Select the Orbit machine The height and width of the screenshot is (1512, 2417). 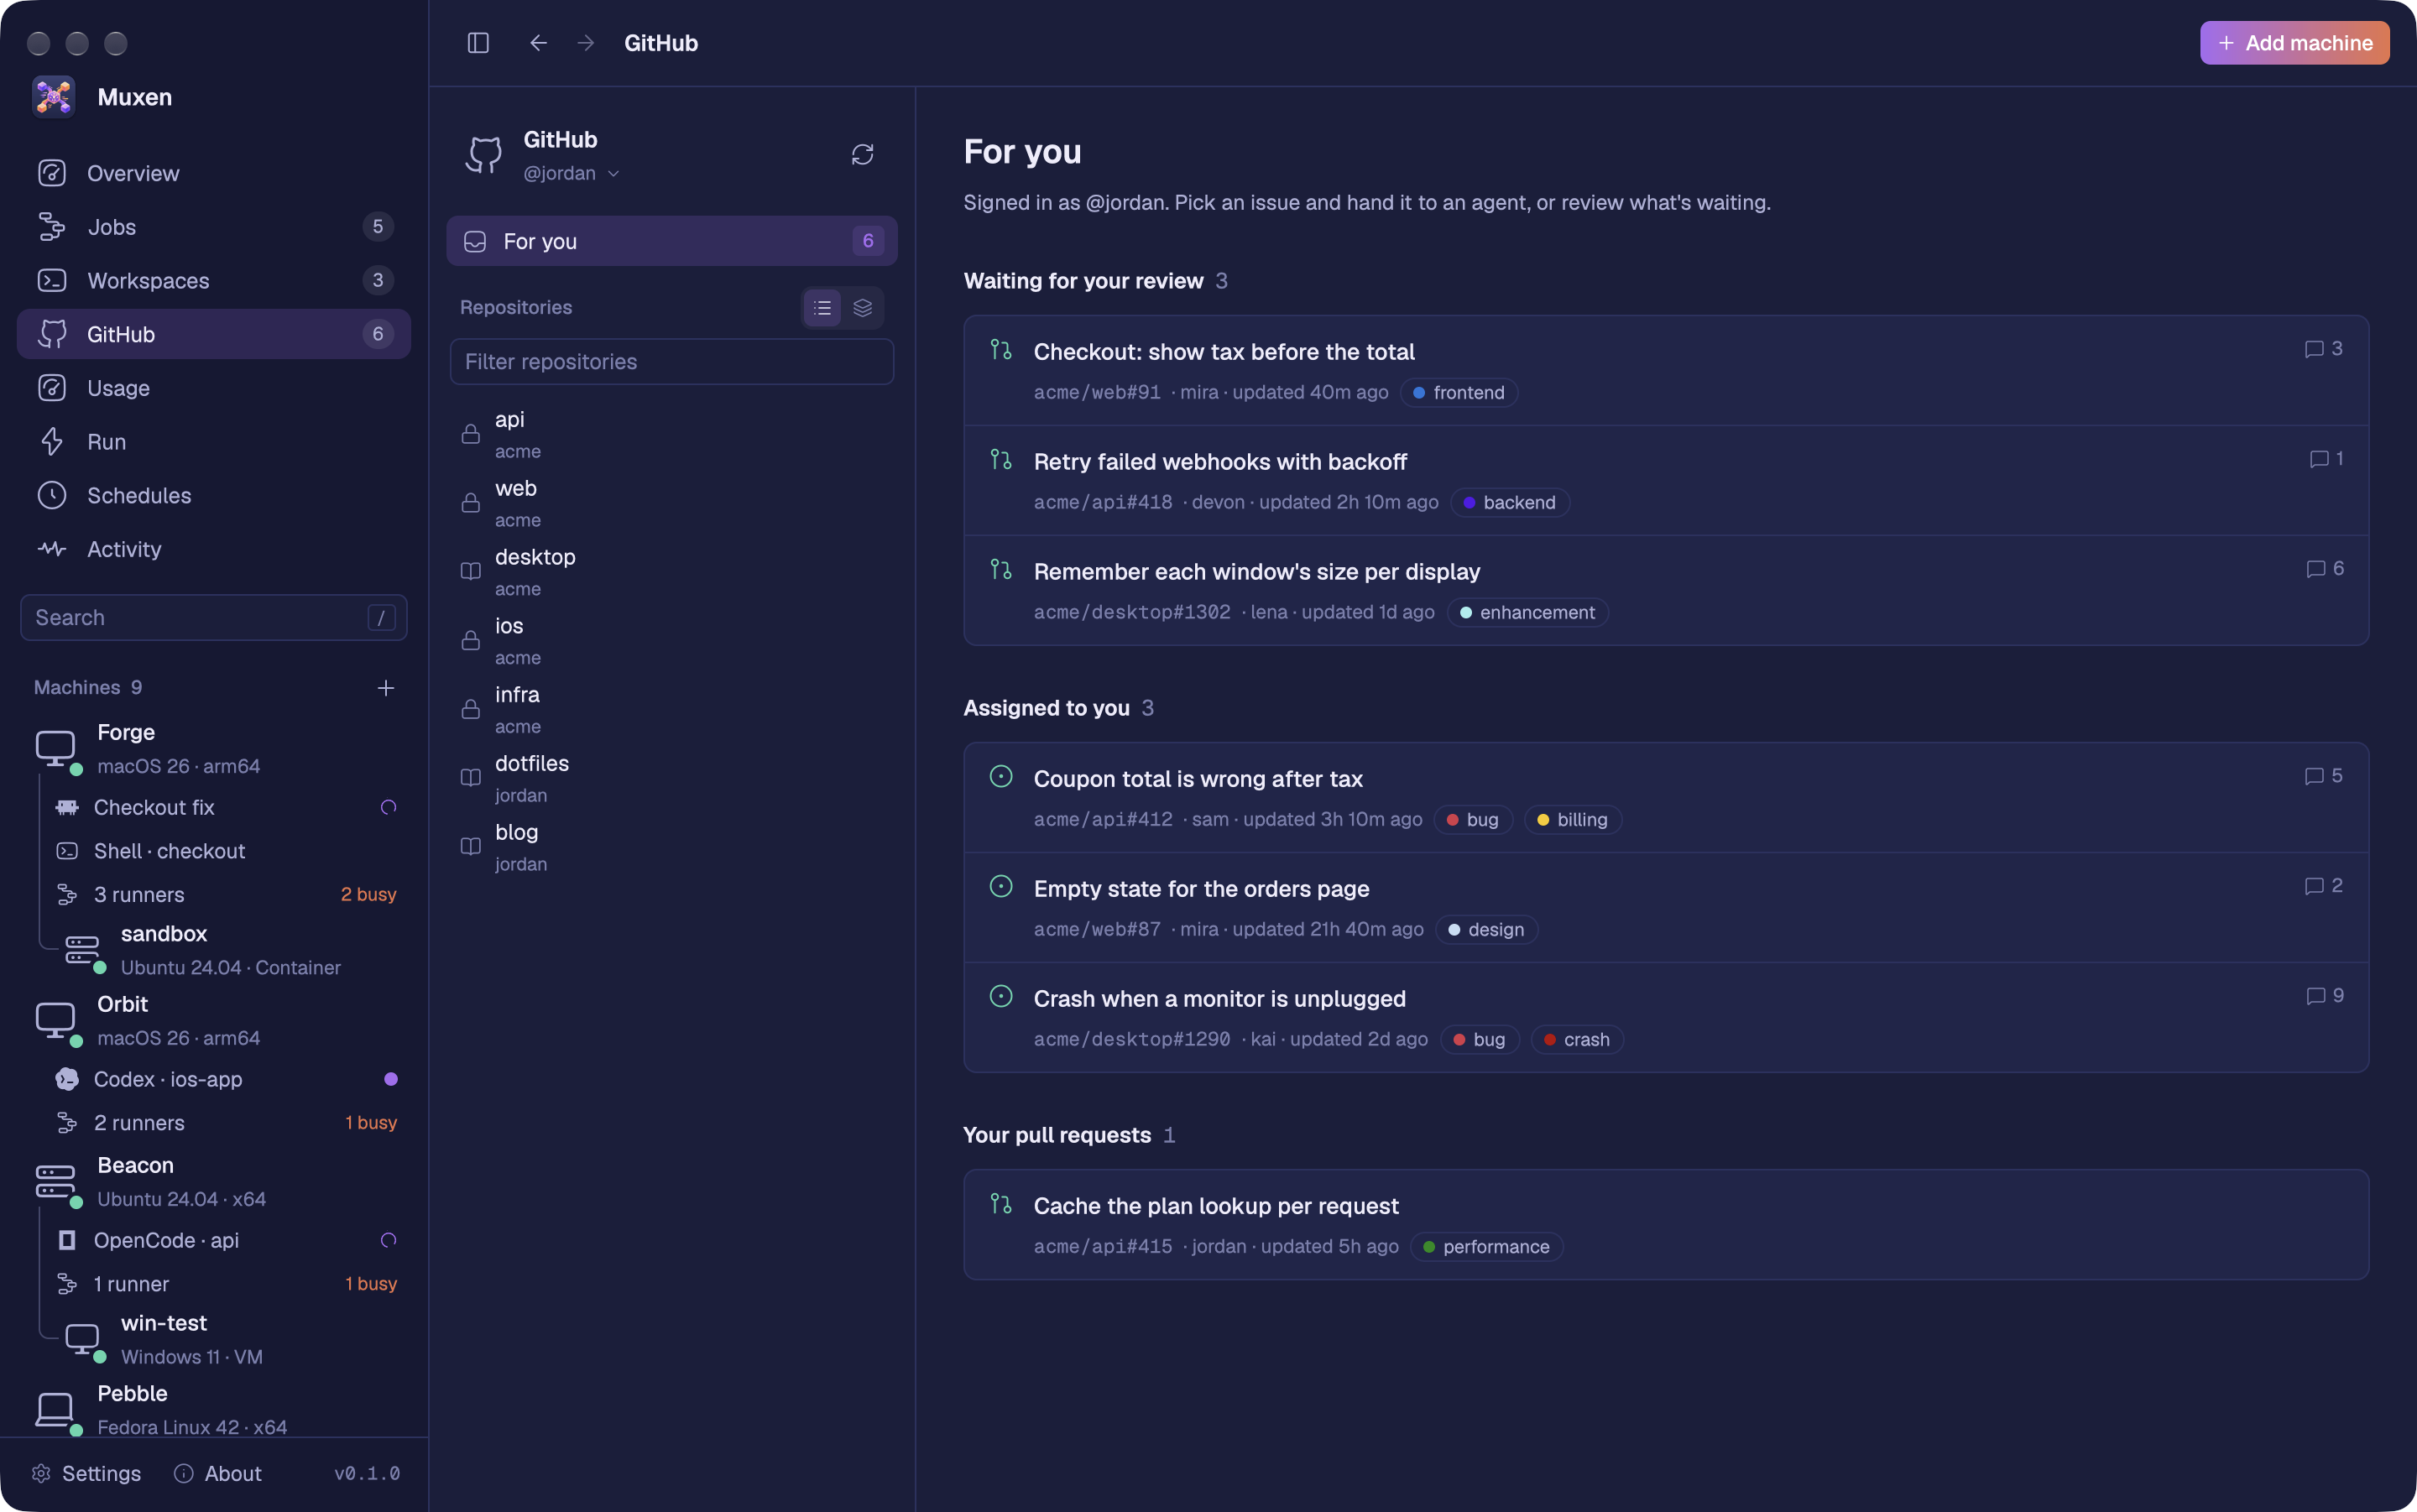pos(214,1020)
